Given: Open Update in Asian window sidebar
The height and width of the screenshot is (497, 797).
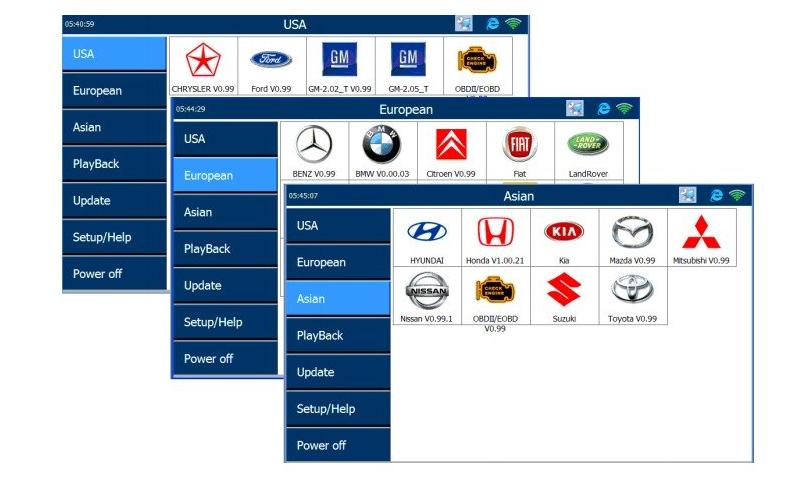Looking at the screenshot, I should point(338,372).
